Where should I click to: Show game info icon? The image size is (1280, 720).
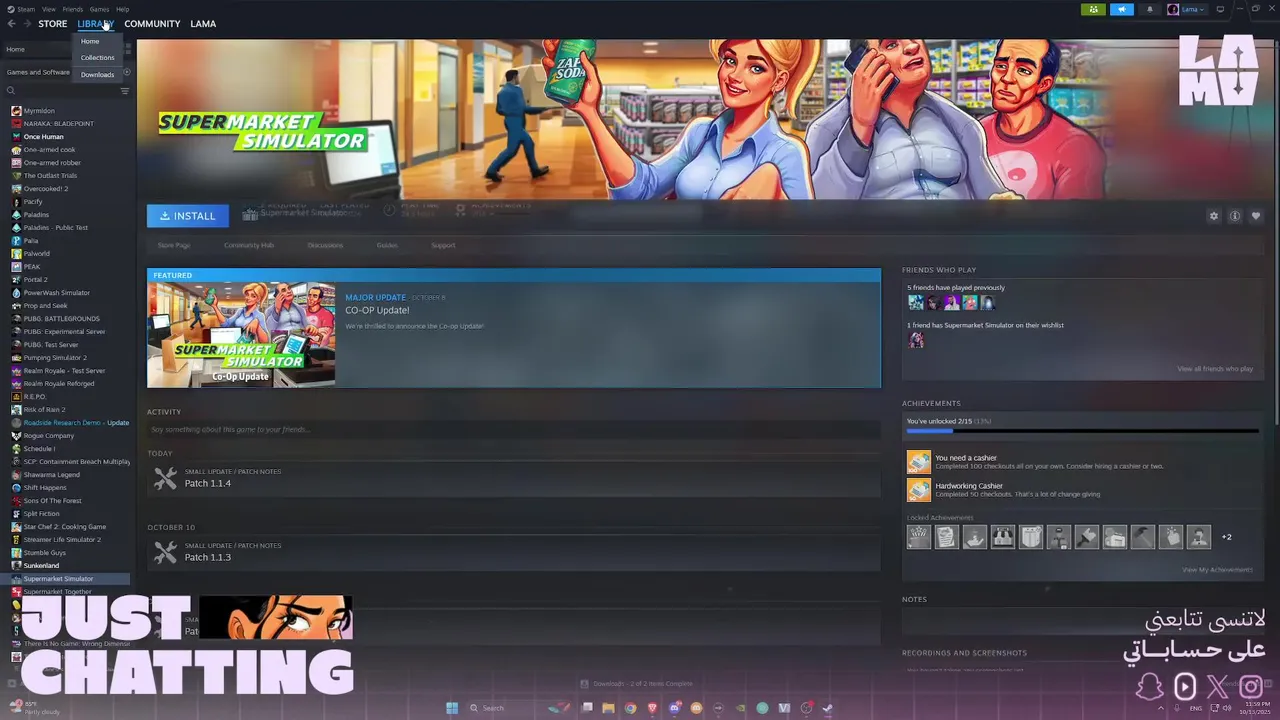pos(1235,216)
